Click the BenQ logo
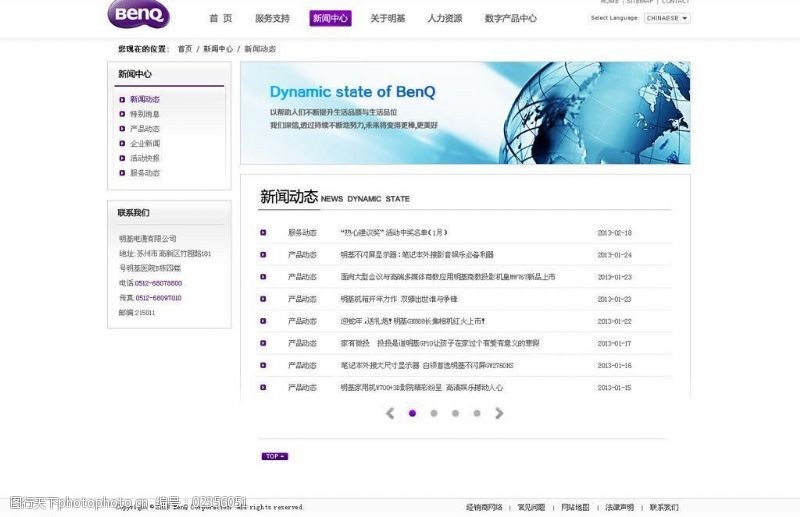The image size is (800, 517). tap(138, 14)
